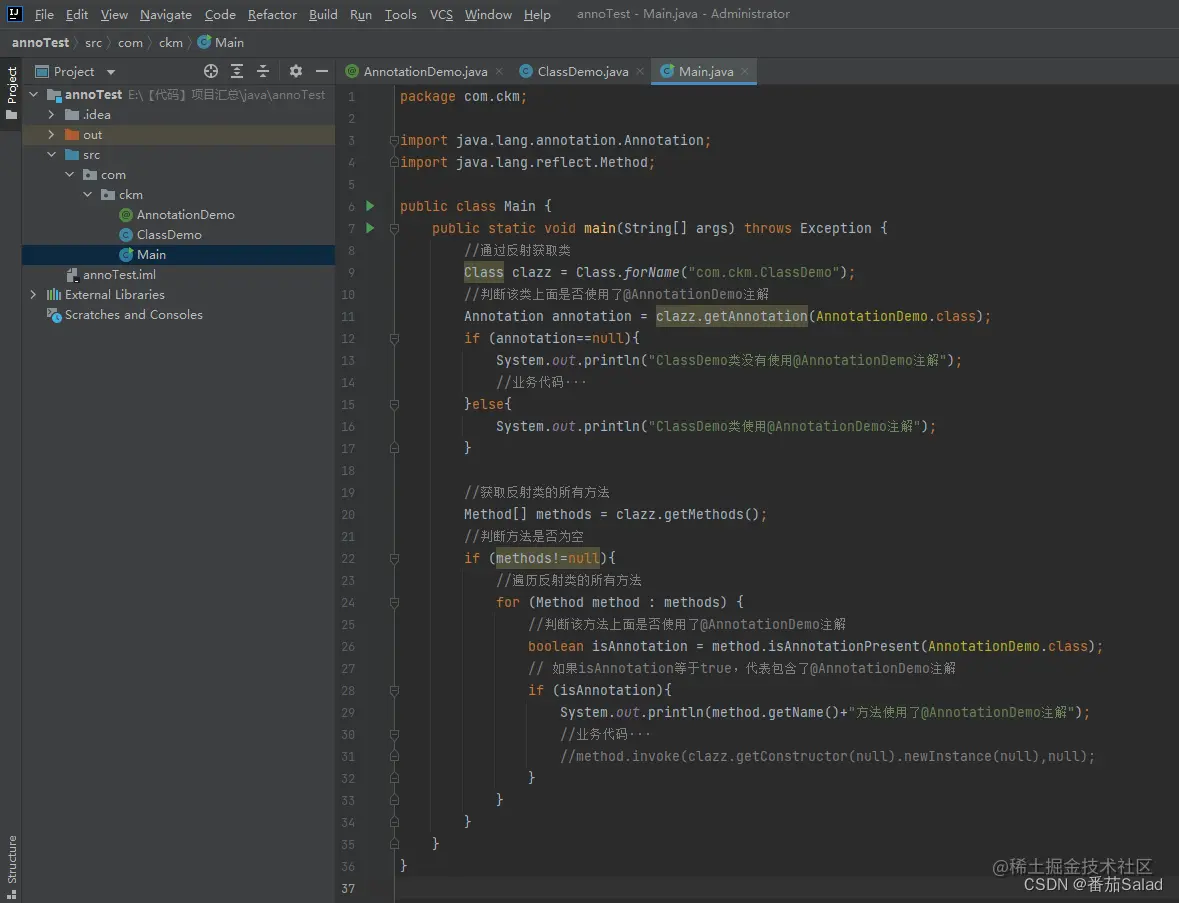Hide the Project panel with minus icon
The width and height of the screenshot is (1179, 903).
point(322,71)
